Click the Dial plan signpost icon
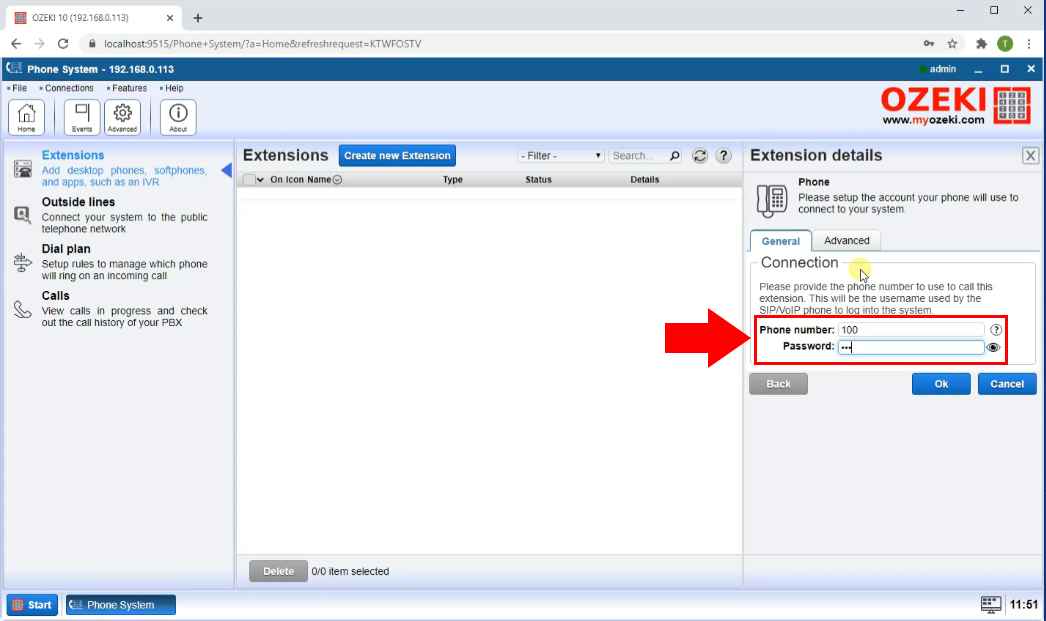1046x621 pixels. 23,263
